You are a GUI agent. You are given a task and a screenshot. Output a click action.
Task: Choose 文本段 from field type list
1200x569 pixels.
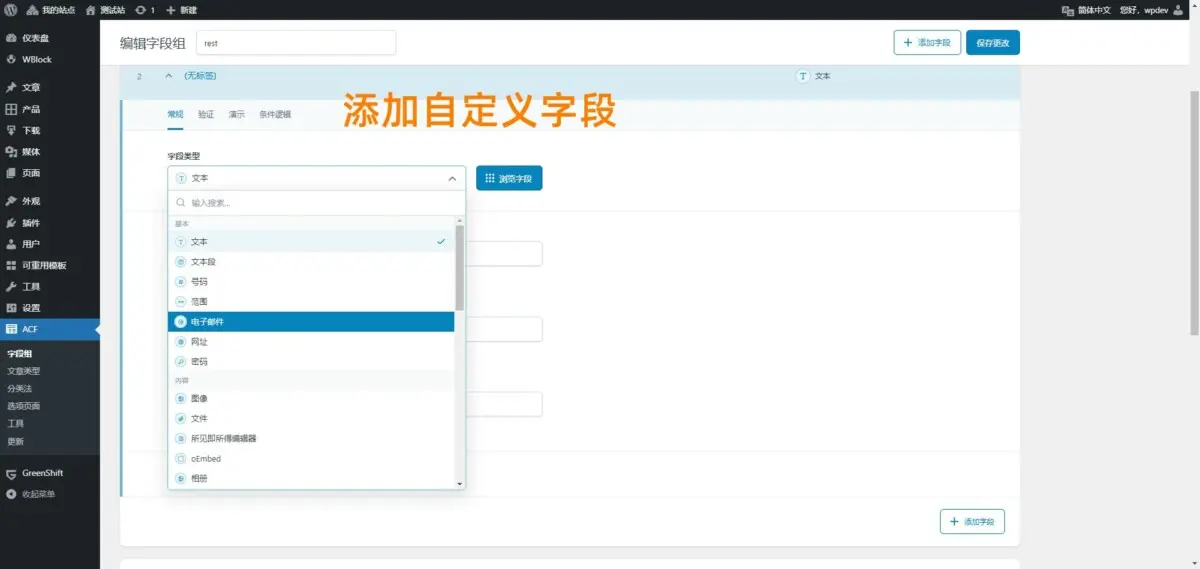[x=310, y=262]
